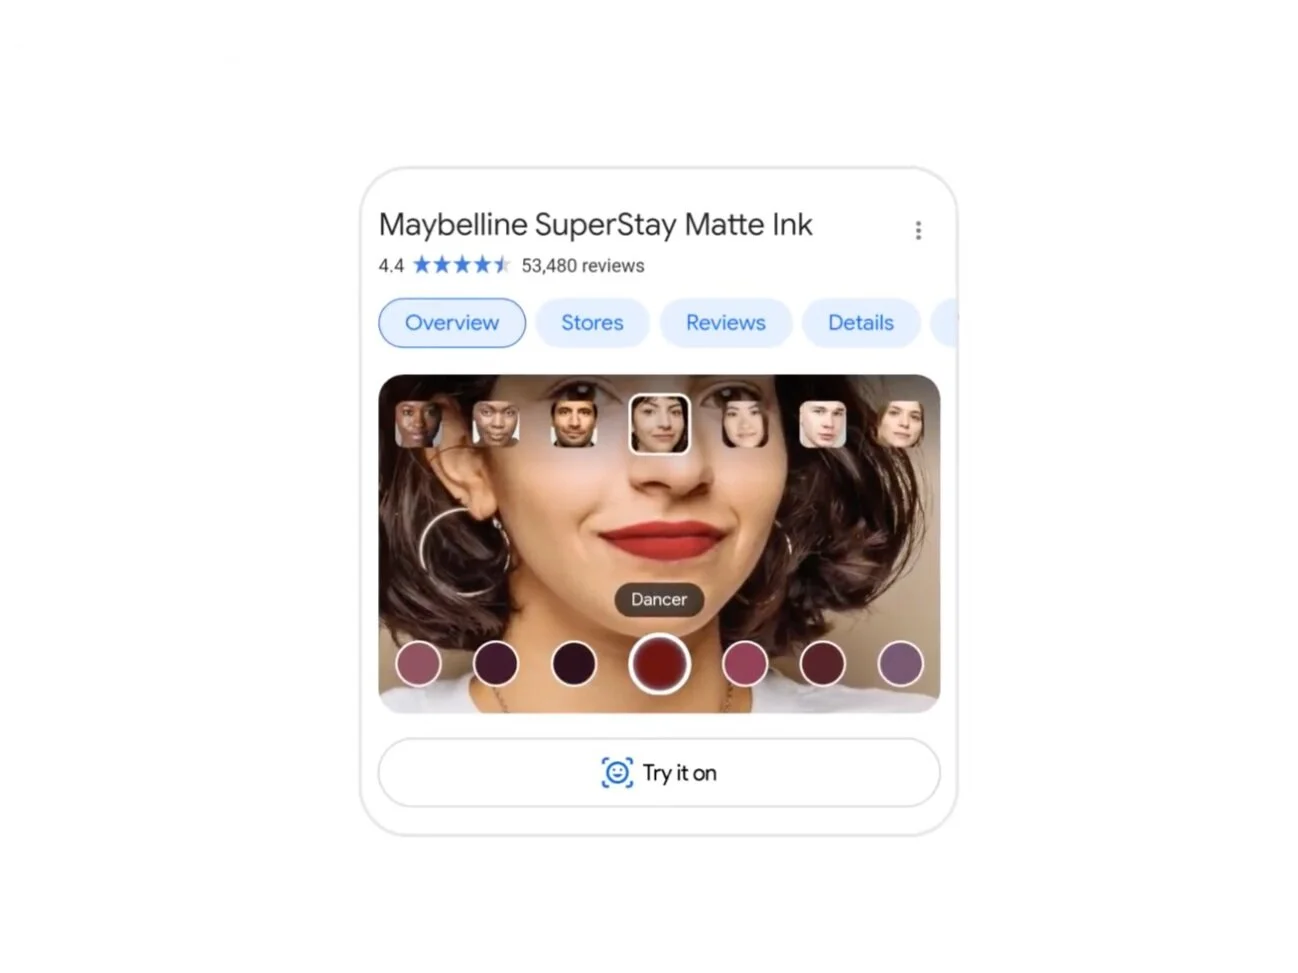
Task: Open the Reviews tab
Action: 726,323
